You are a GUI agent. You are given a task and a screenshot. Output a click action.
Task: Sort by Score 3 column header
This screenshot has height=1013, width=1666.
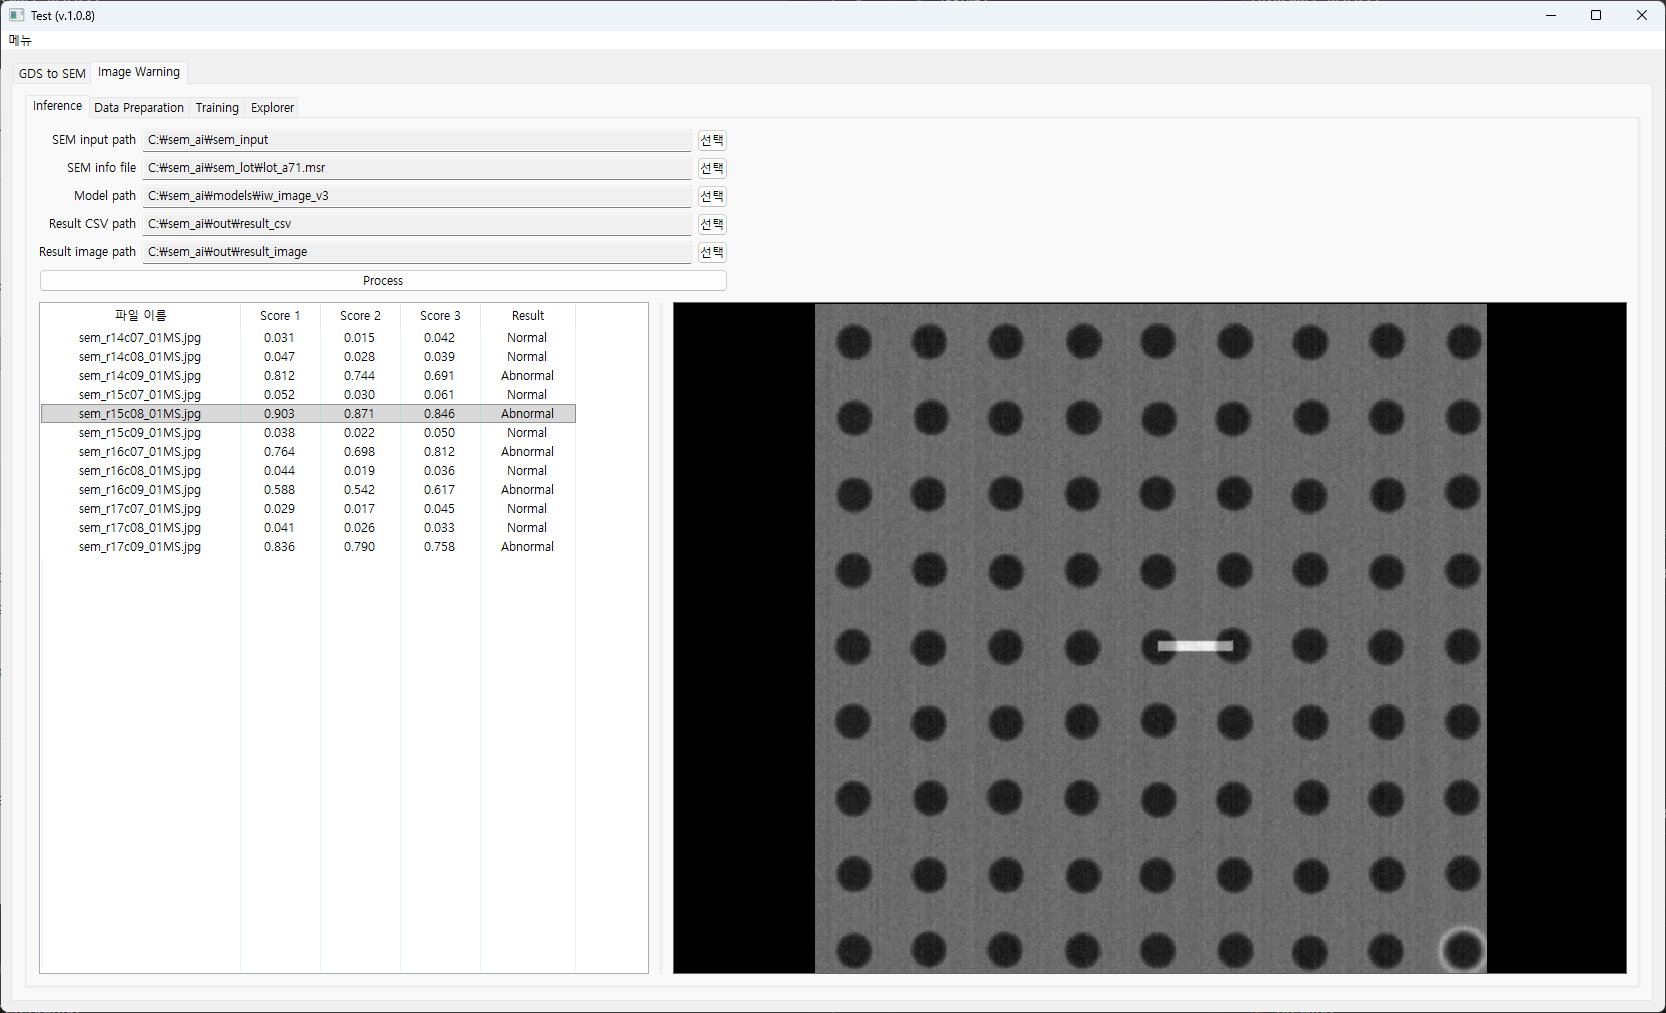point(440,315)
